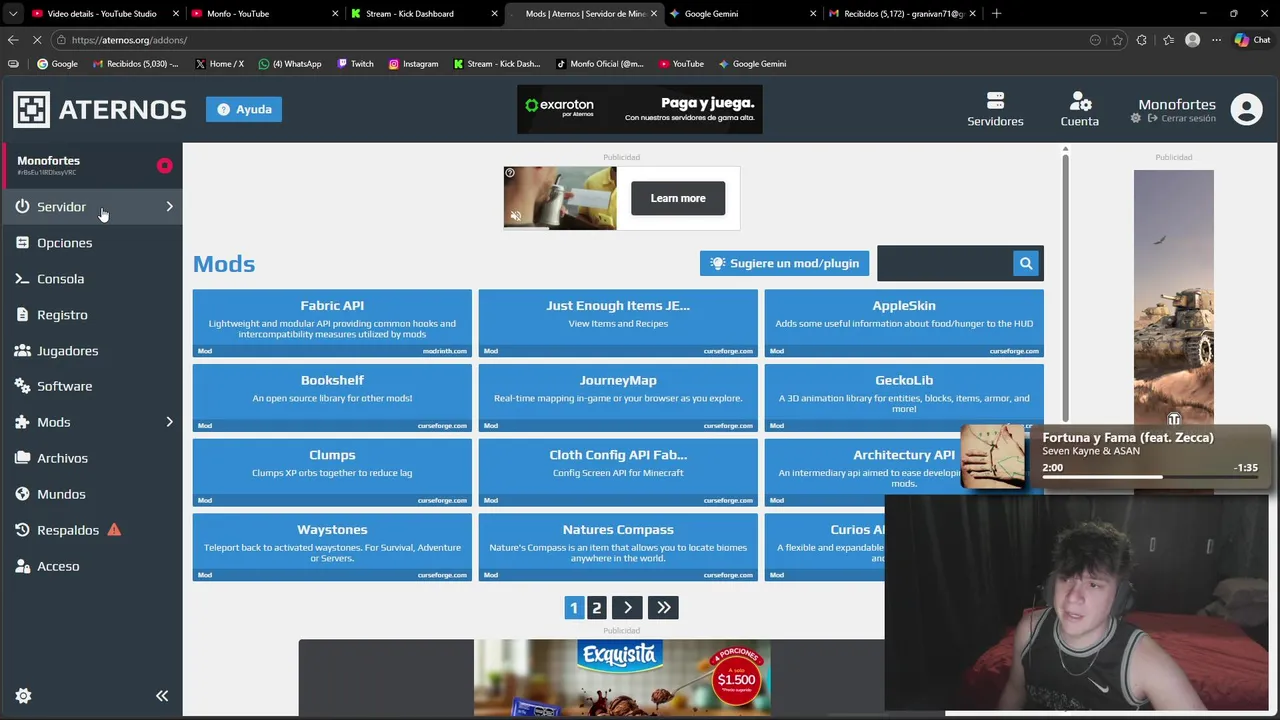Click the Cerrar sesión link
1280x720 pixels.
1188,118
